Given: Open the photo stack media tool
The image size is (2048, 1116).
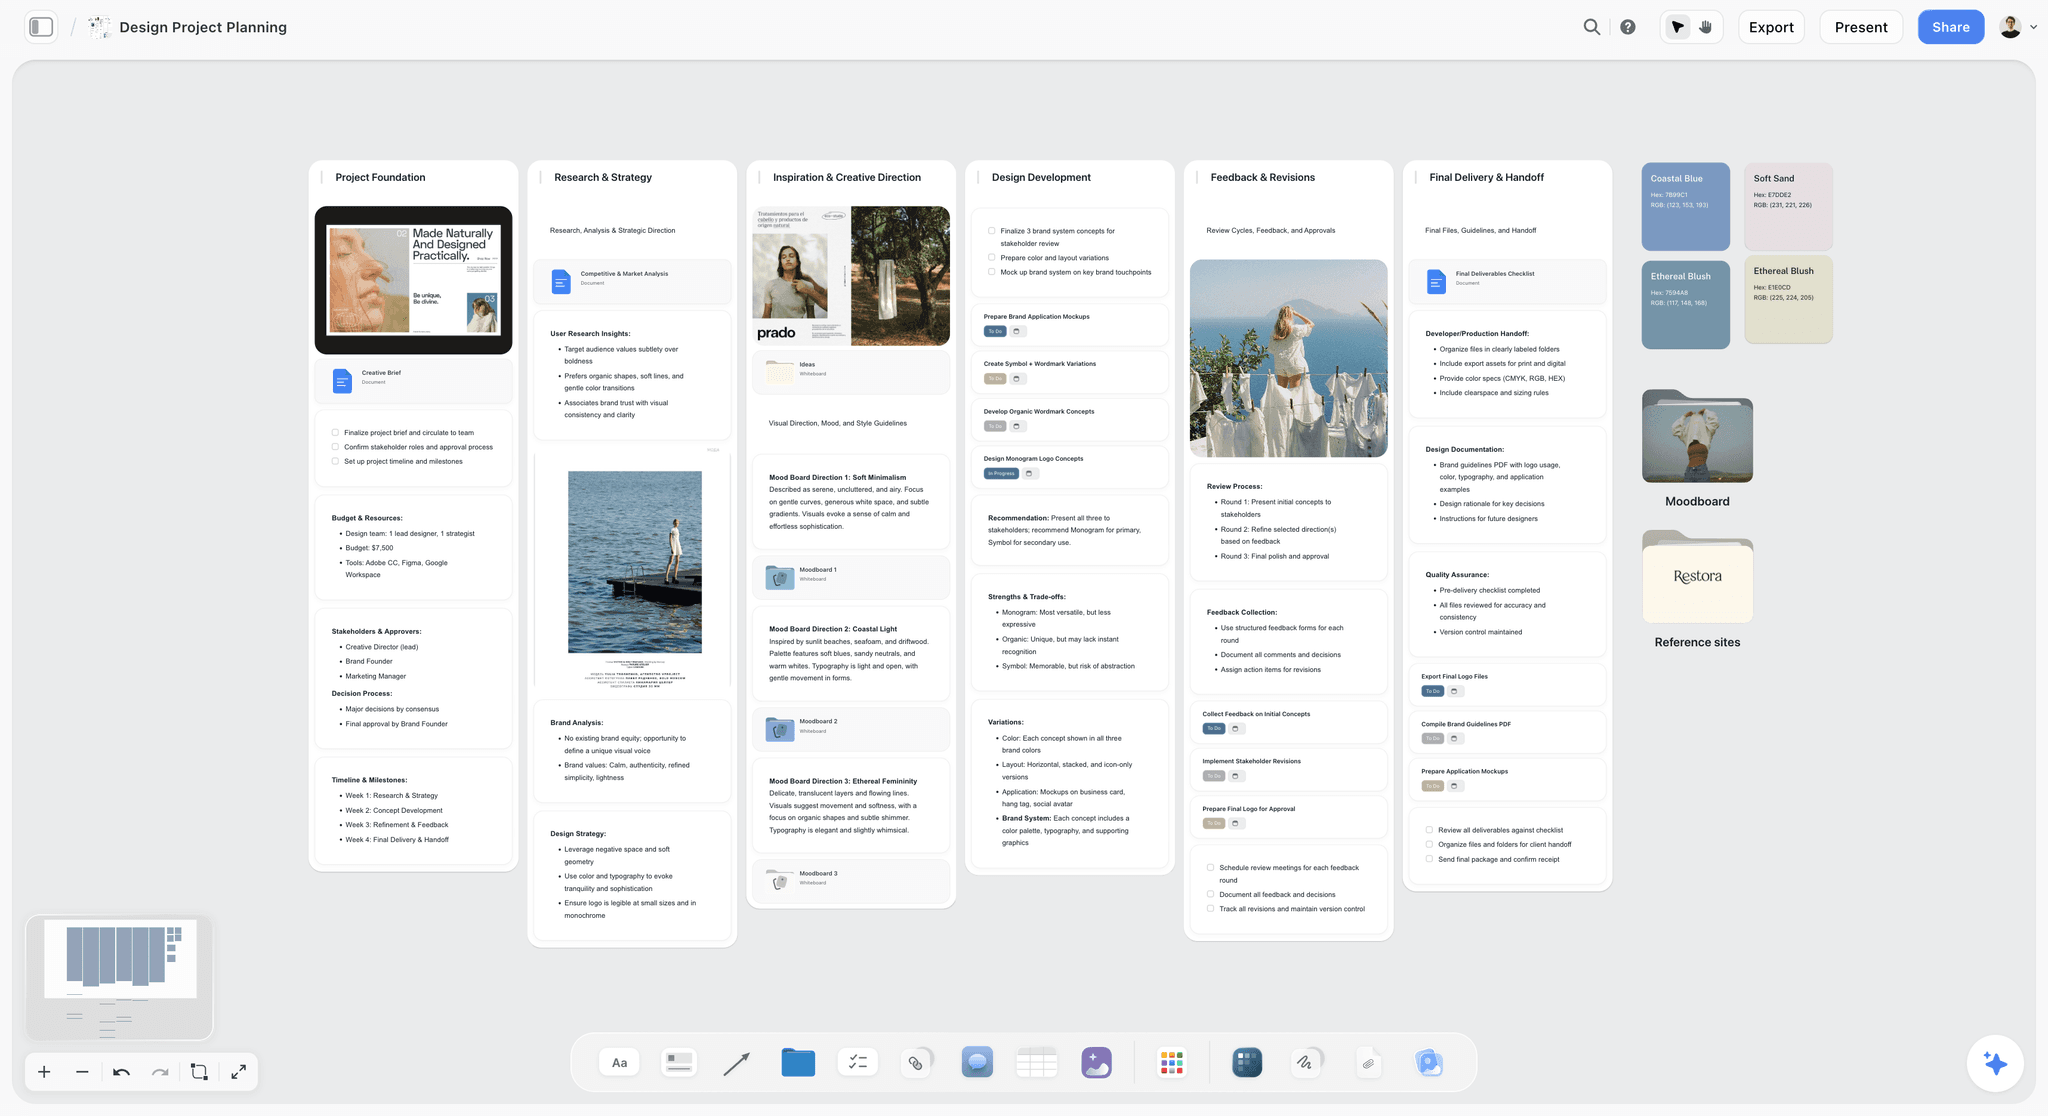Looking at the screenshot, I should [1429, 1062].
